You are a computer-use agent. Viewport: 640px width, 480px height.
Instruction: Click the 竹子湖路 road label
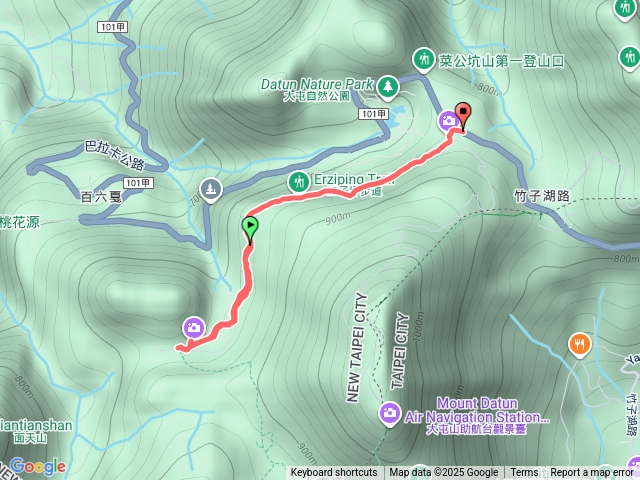point(542,196)
